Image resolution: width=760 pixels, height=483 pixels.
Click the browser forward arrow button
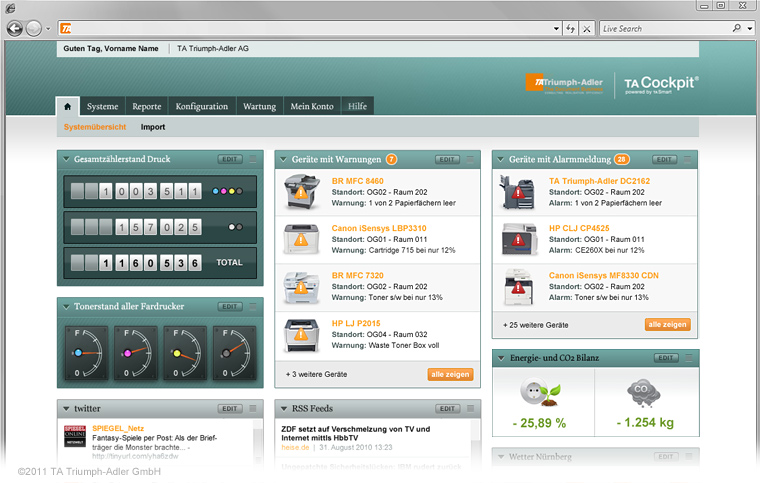pos(33,29)
